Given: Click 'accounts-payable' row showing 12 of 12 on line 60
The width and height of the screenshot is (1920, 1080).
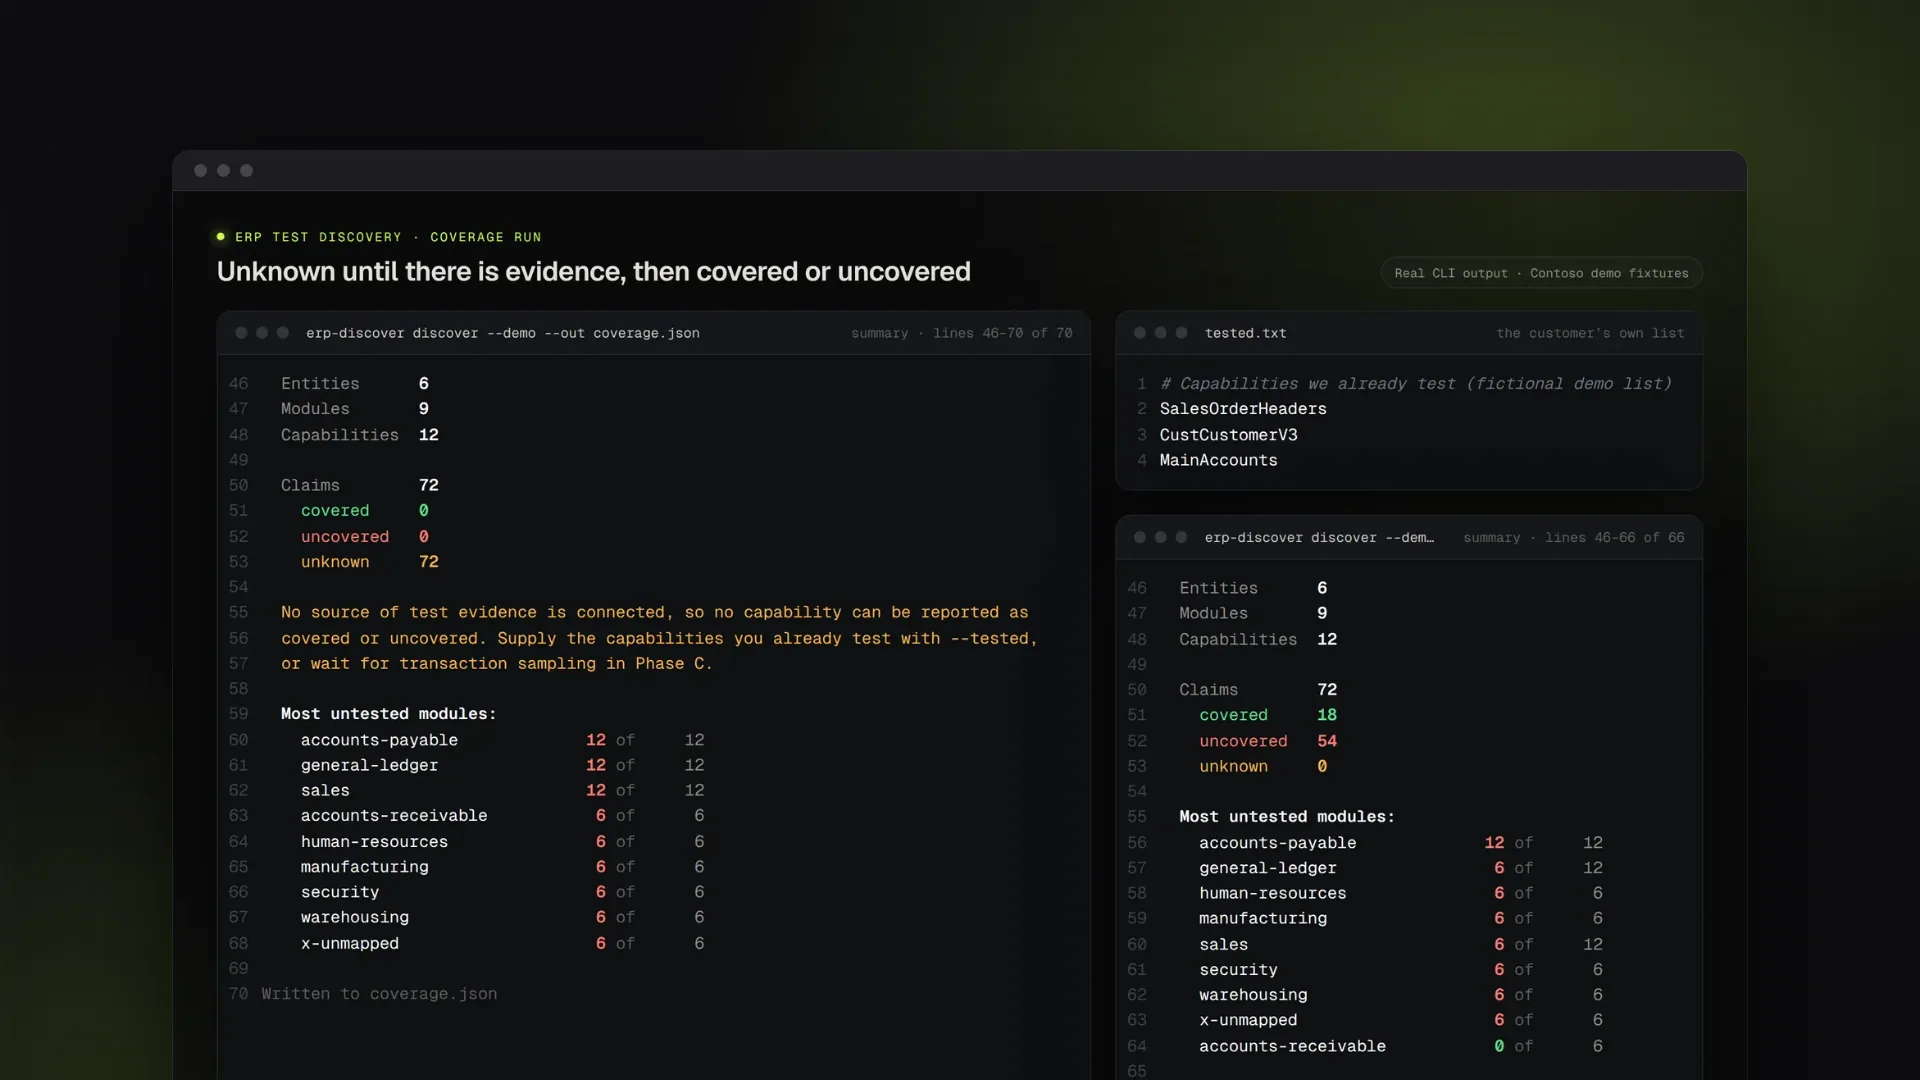Looking at the screenshot, I should (503, 740).
